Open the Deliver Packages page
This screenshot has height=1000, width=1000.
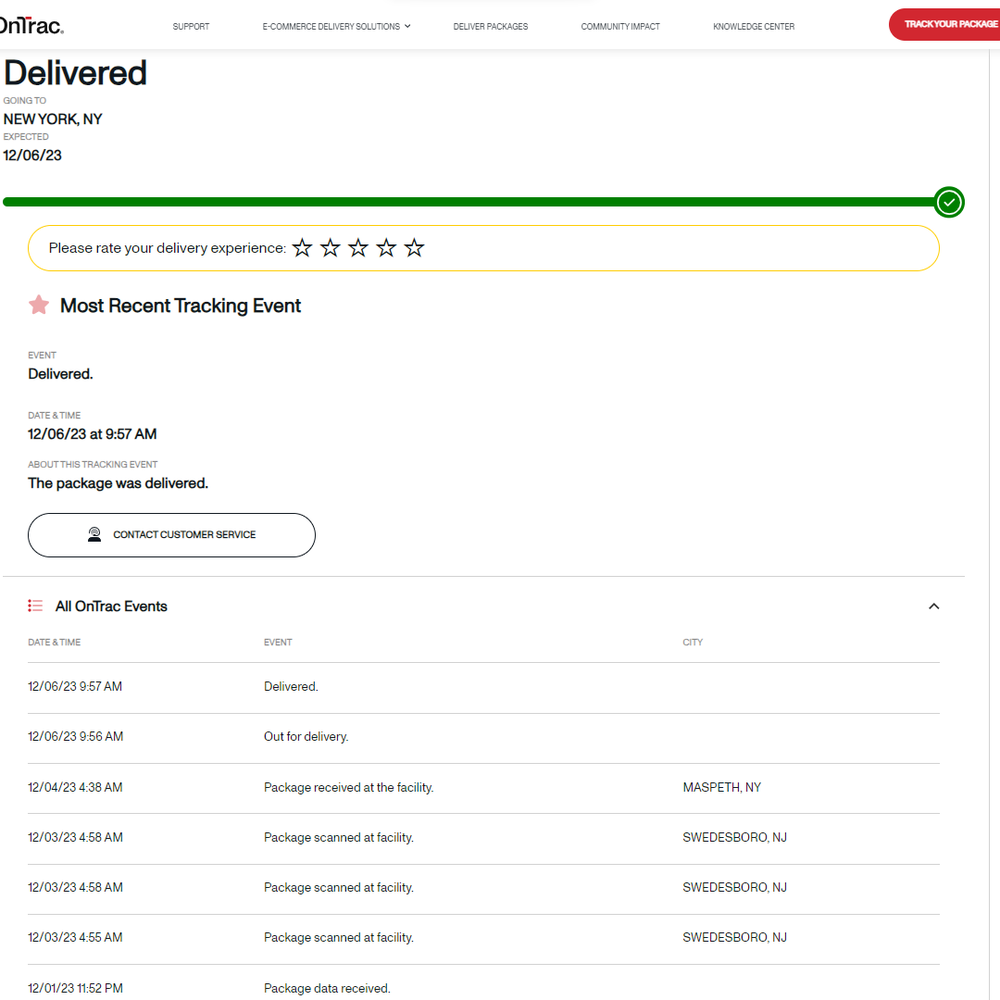[490, 26]
